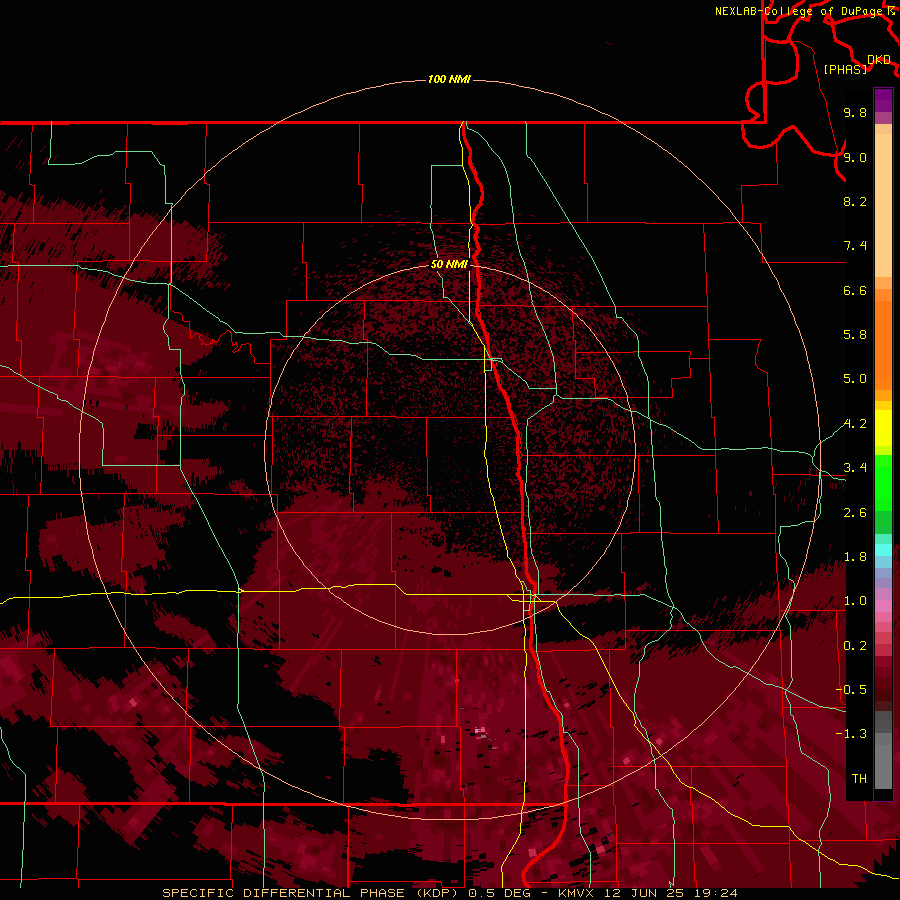
Task: Click the -0.5 value on the color scale
Action: coord(851,690)
